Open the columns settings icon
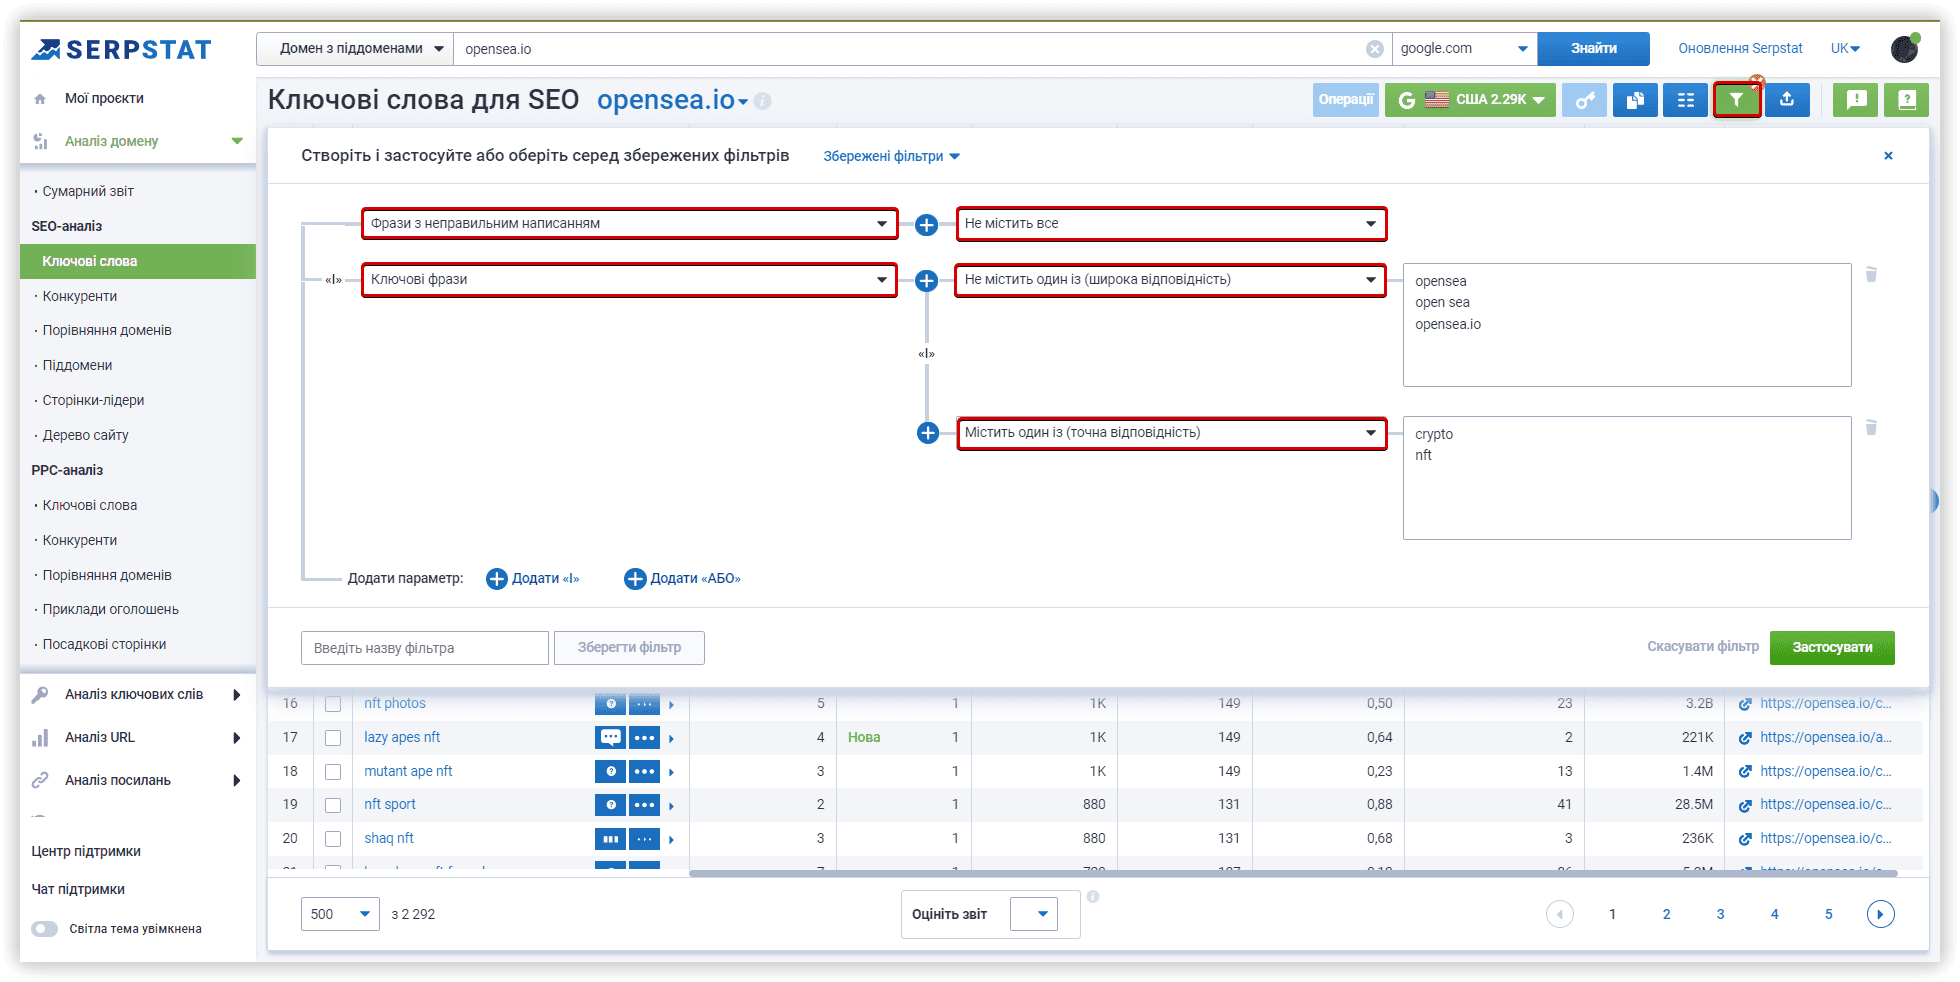Viewport: 1960px width, 982px height. click(1685, 100)
